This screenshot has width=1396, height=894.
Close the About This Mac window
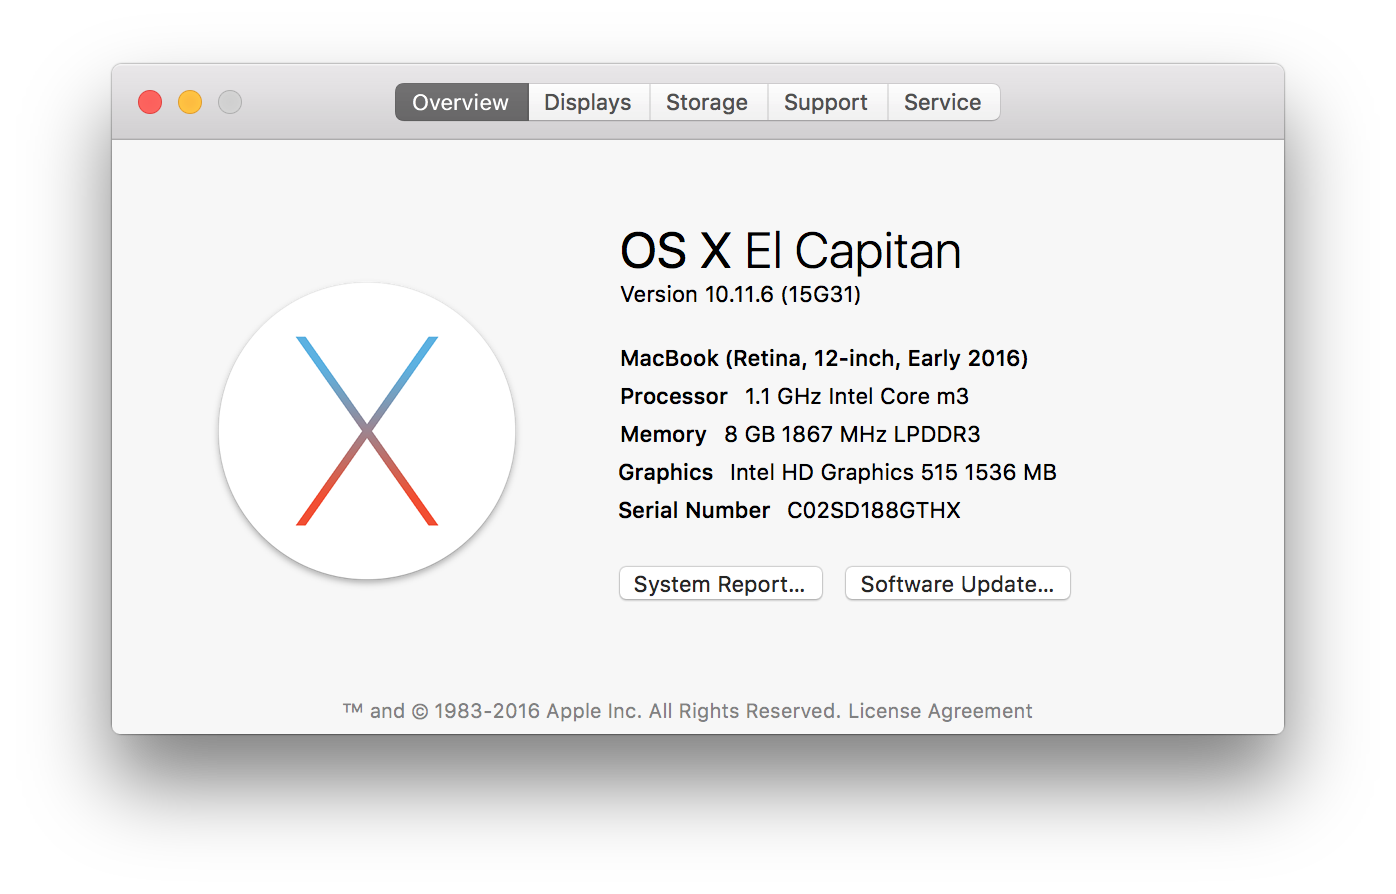point(150,102)
